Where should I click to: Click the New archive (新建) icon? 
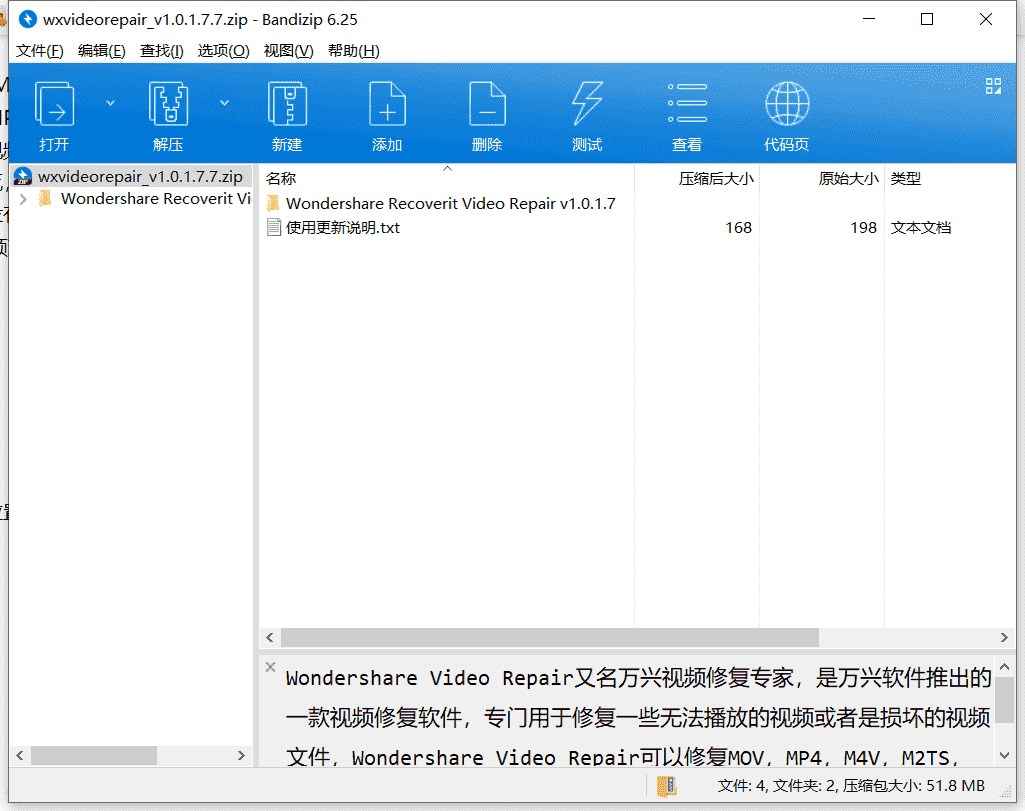tap(287, 103)
